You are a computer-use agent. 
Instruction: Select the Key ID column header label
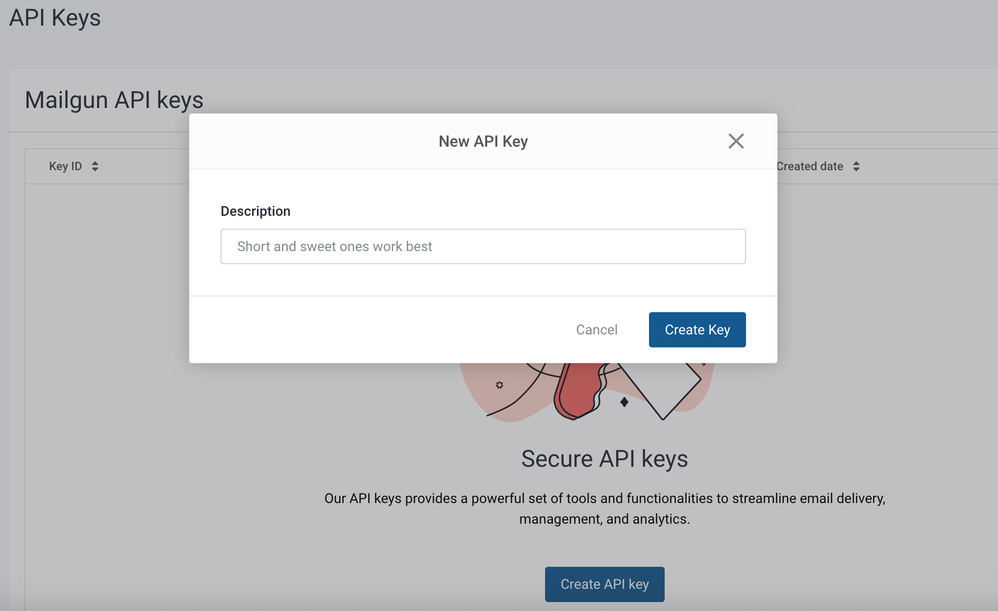click(66, 166)
